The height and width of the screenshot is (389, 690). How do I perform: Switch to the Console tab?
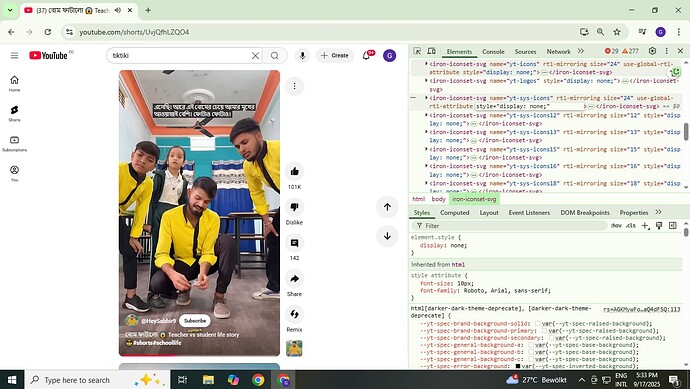tap(493, 51)
